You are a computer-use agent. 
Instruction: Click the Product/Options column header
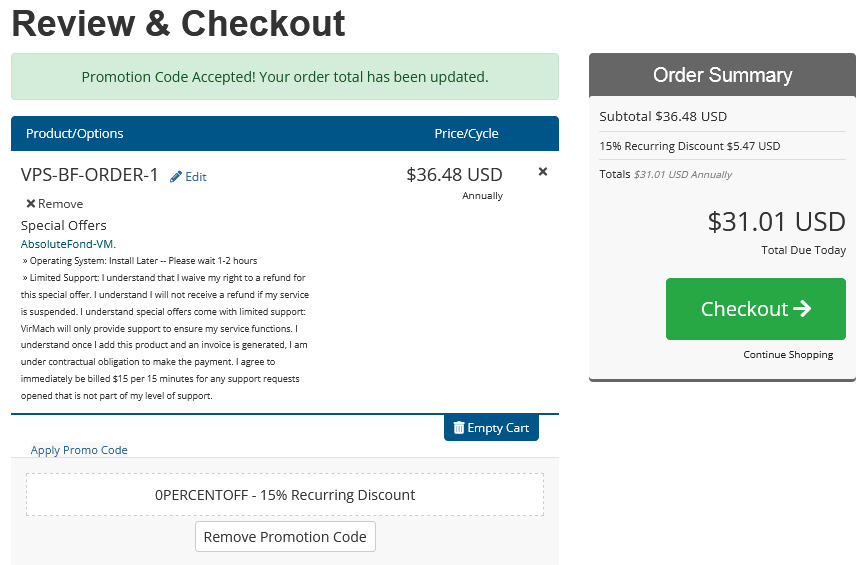[74, 134]
